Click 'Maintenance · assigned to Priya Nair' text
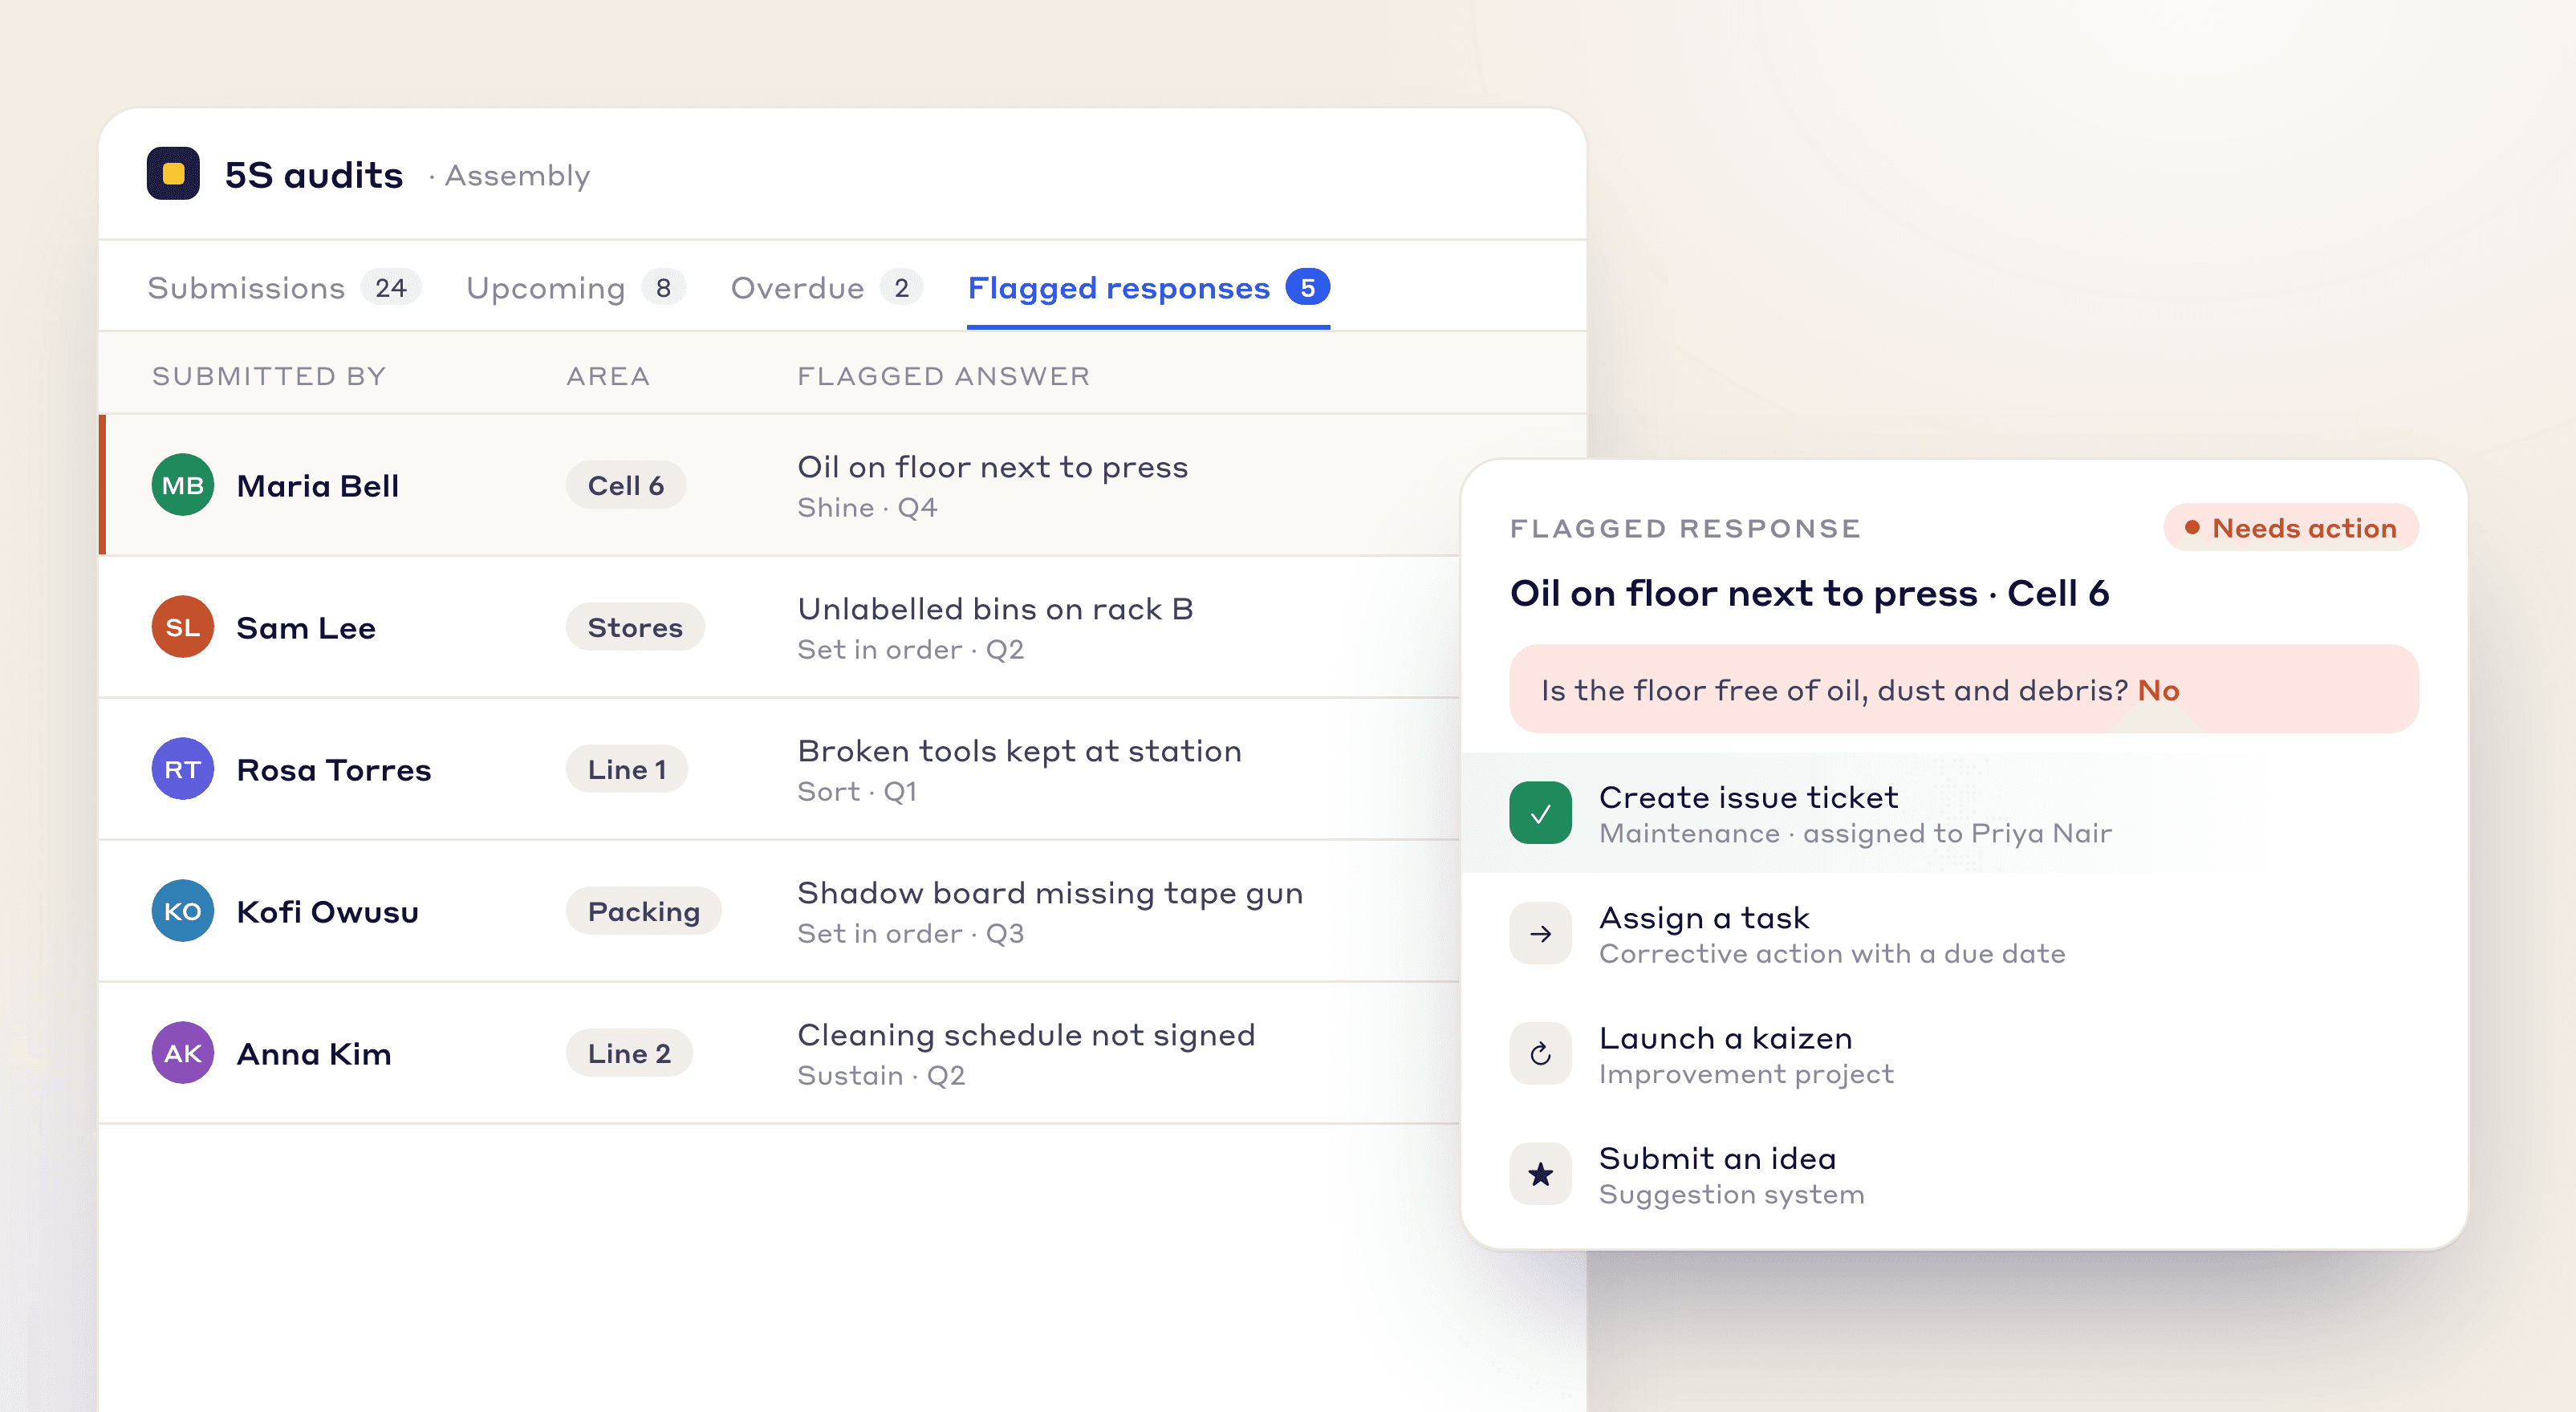2576x1412 pixels. (x=1855, y=833)
